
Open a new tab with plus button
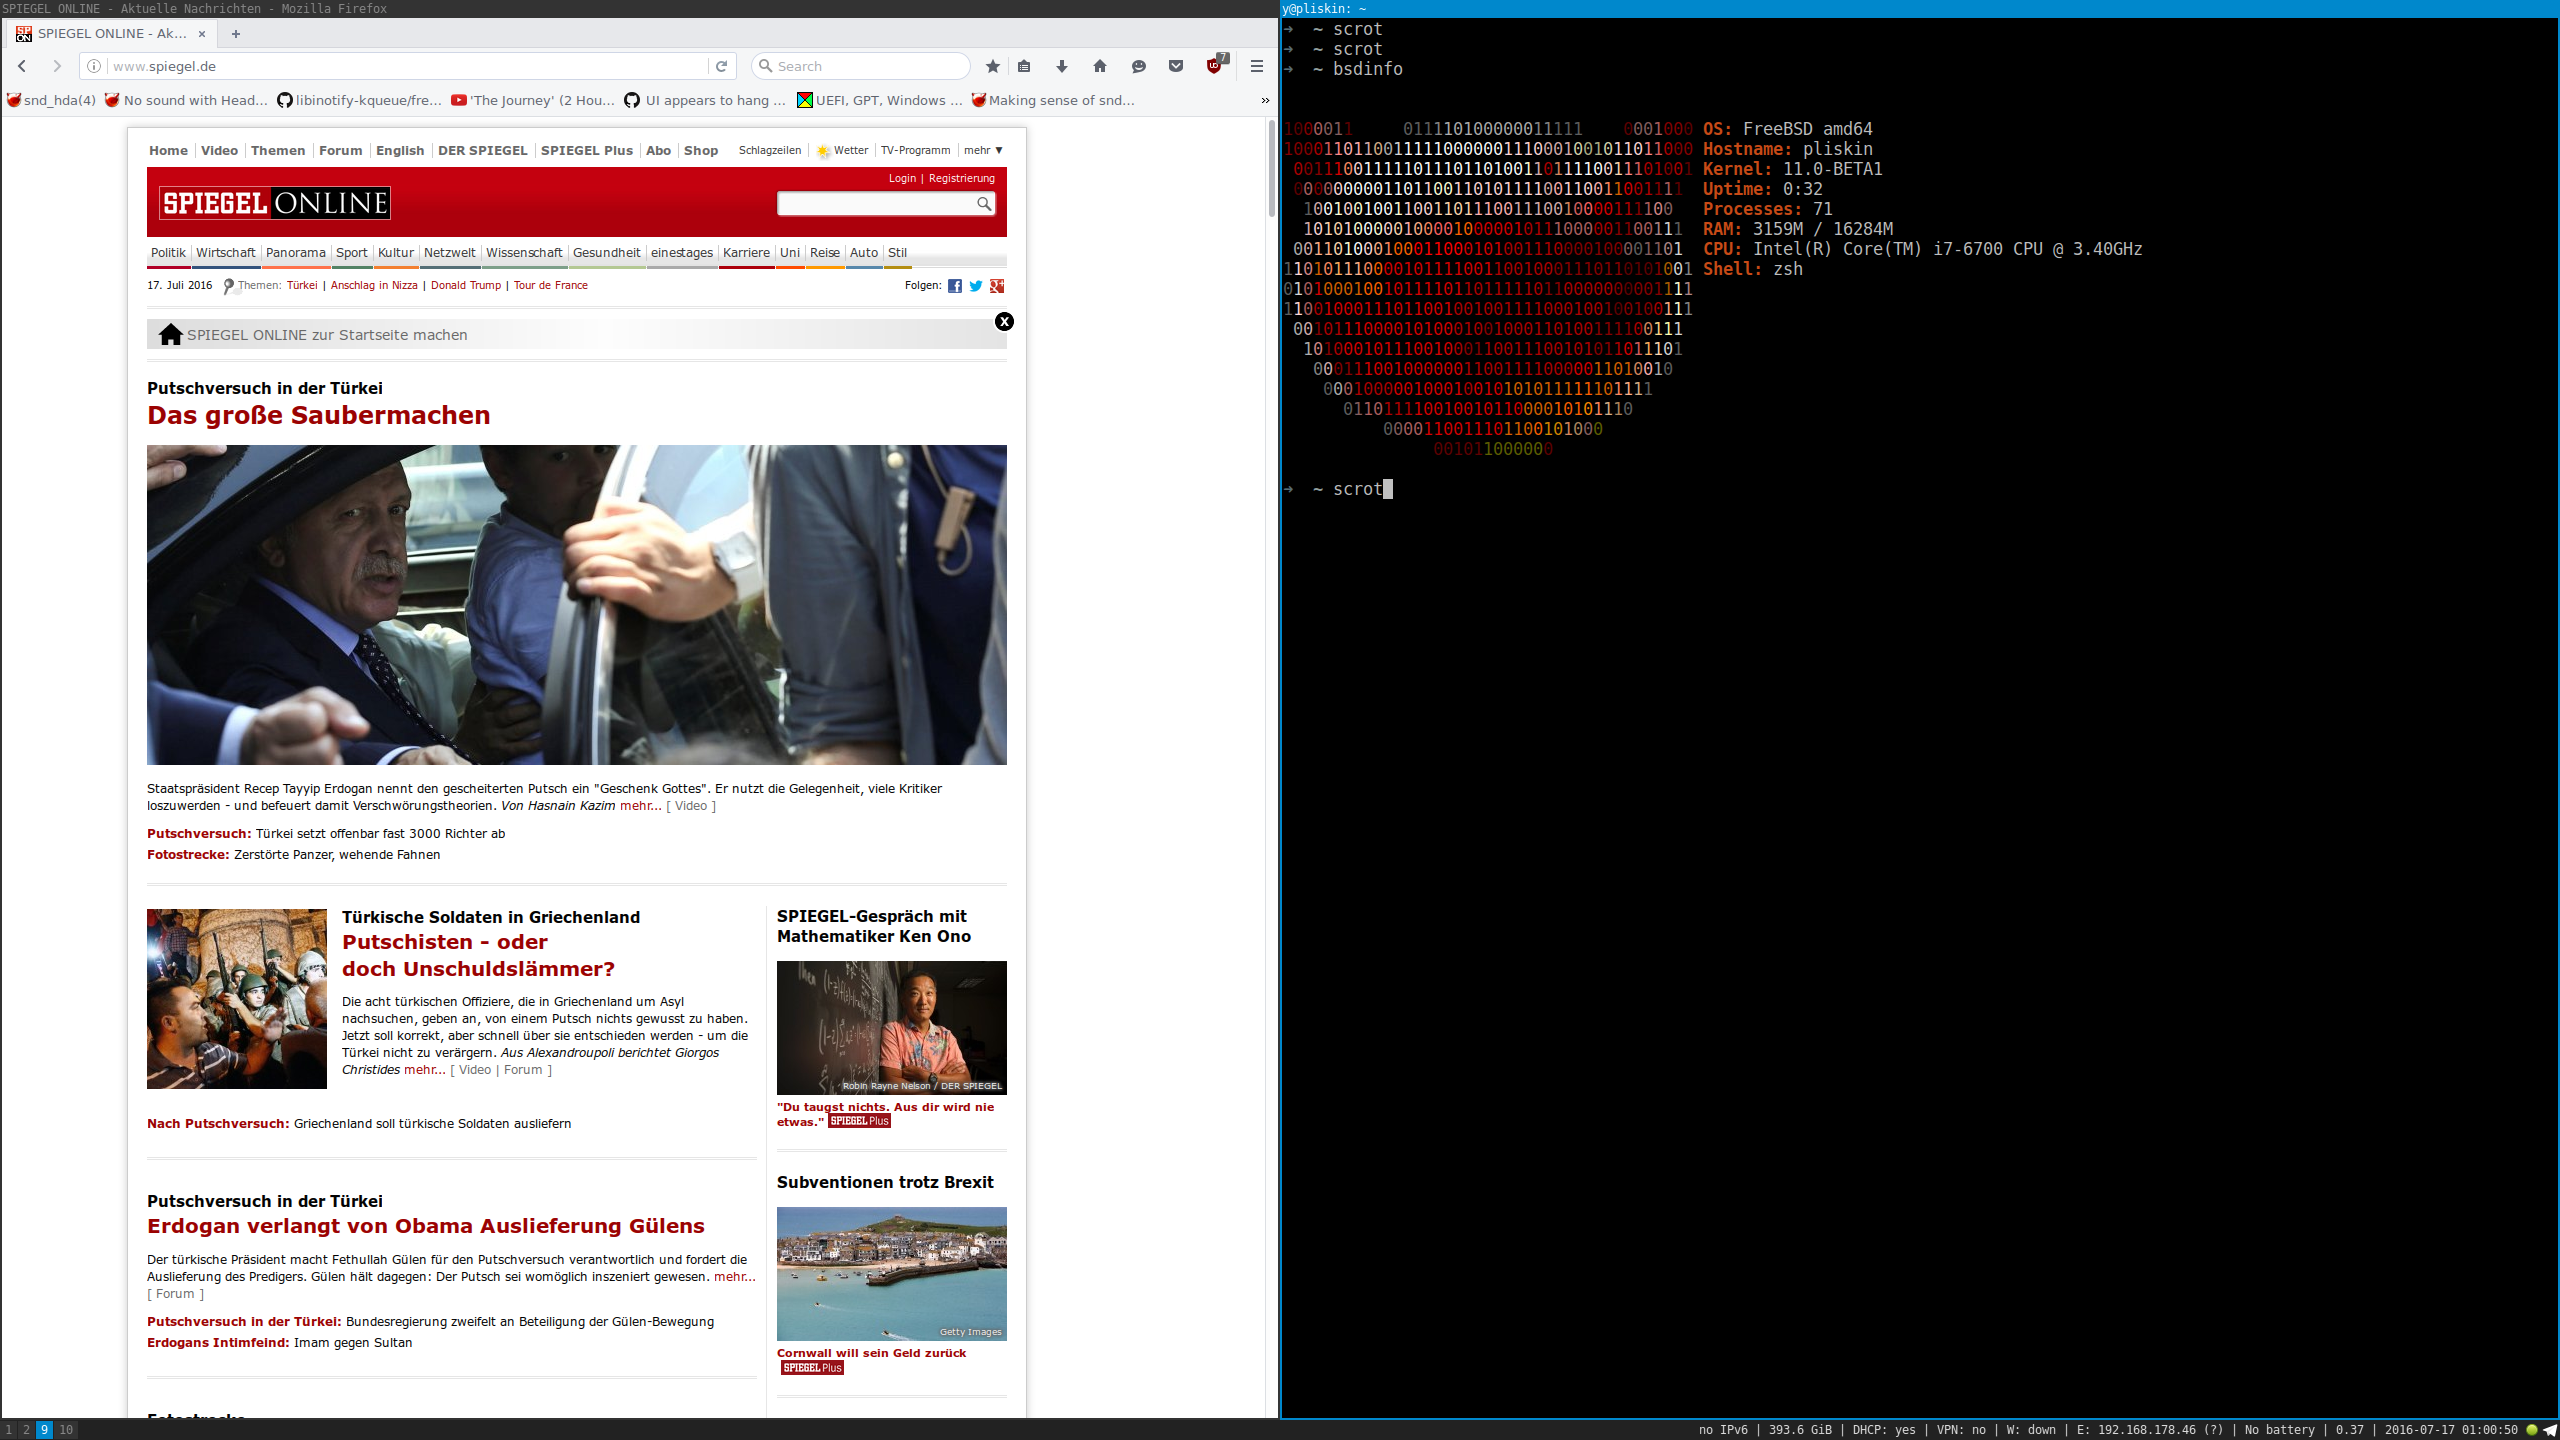pos(236,33)
